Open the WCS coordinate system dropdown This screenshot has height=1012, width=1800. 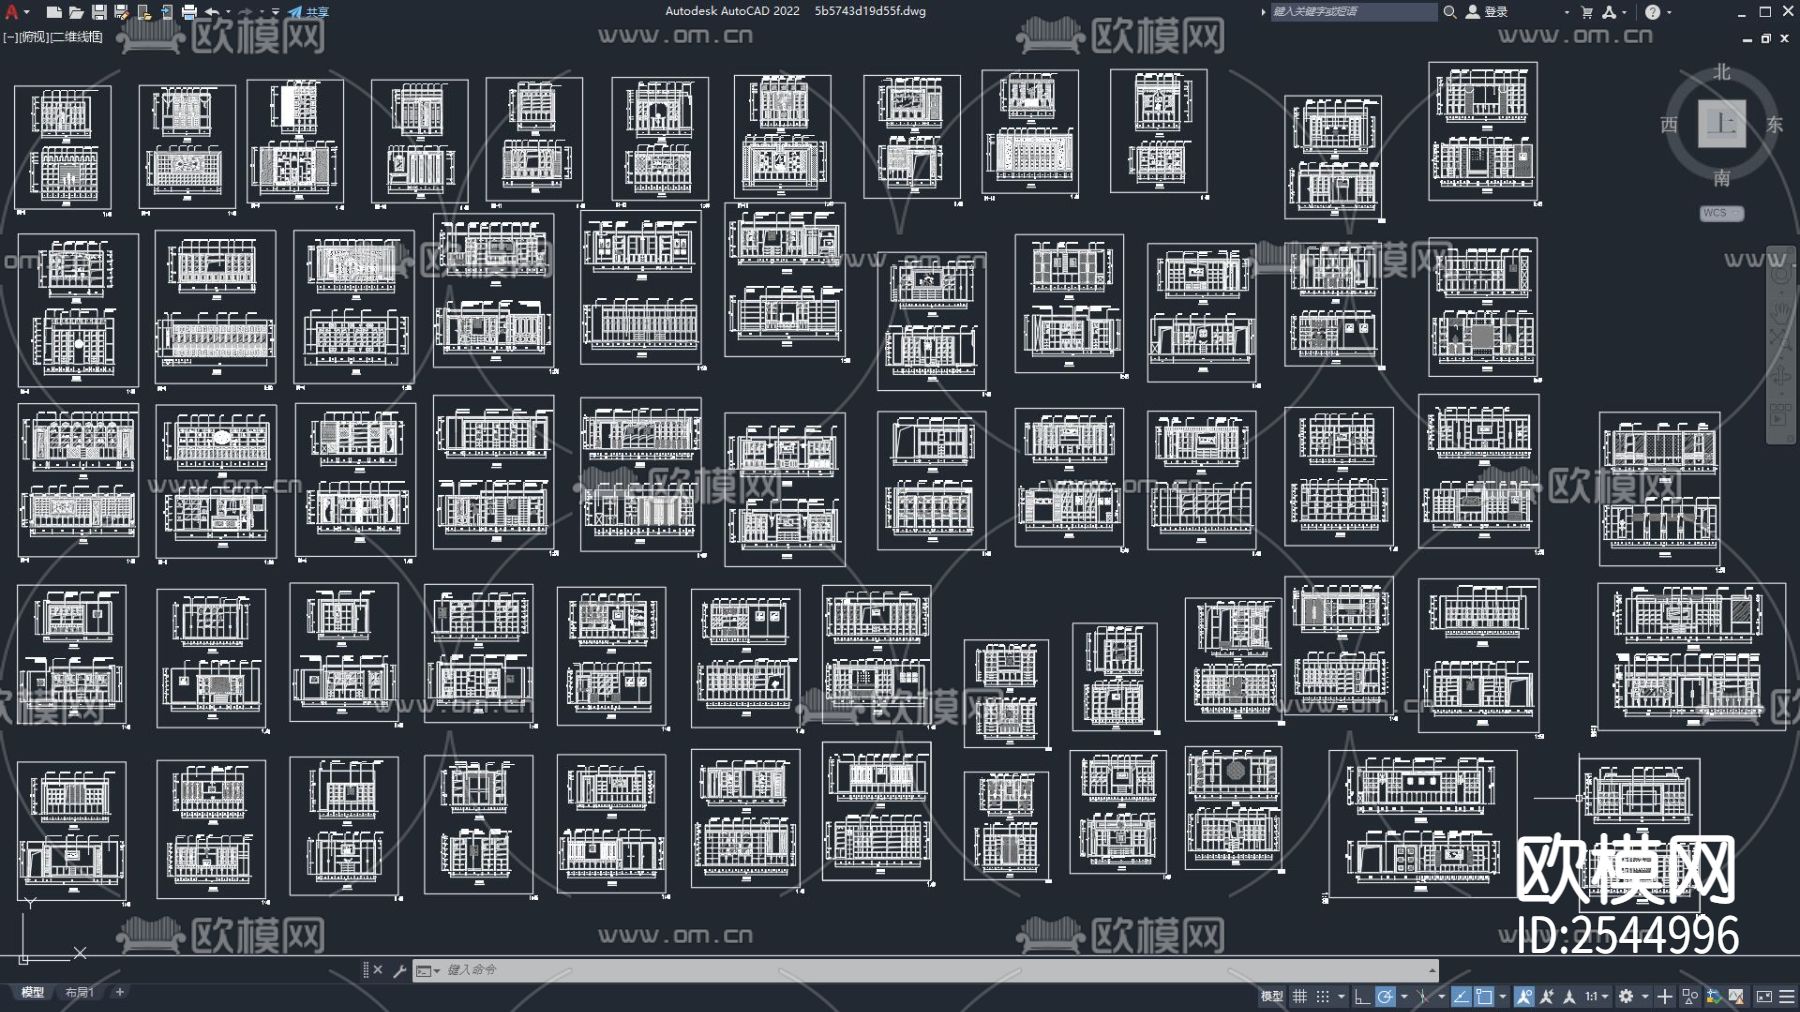tap(1722, 213)
